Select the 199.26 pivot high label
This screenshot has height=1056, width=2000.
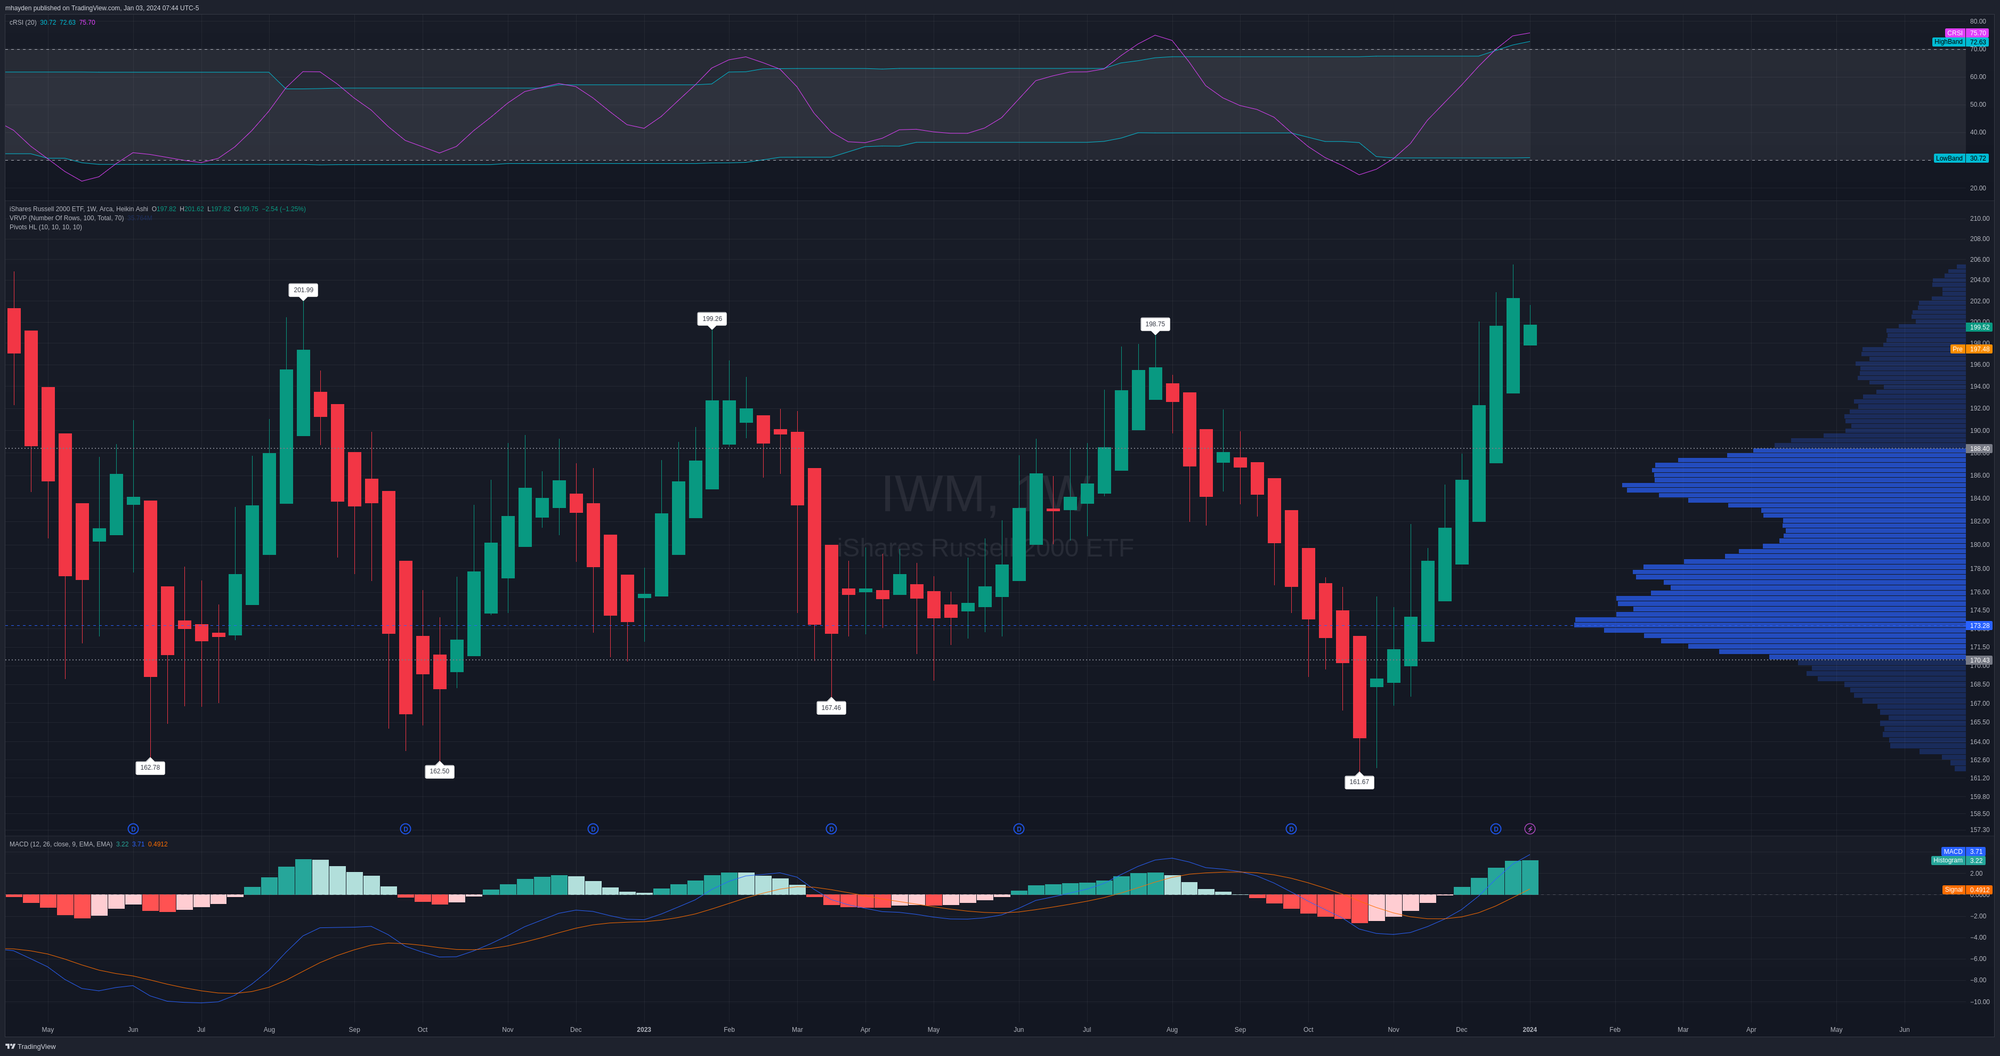[711, 319]
